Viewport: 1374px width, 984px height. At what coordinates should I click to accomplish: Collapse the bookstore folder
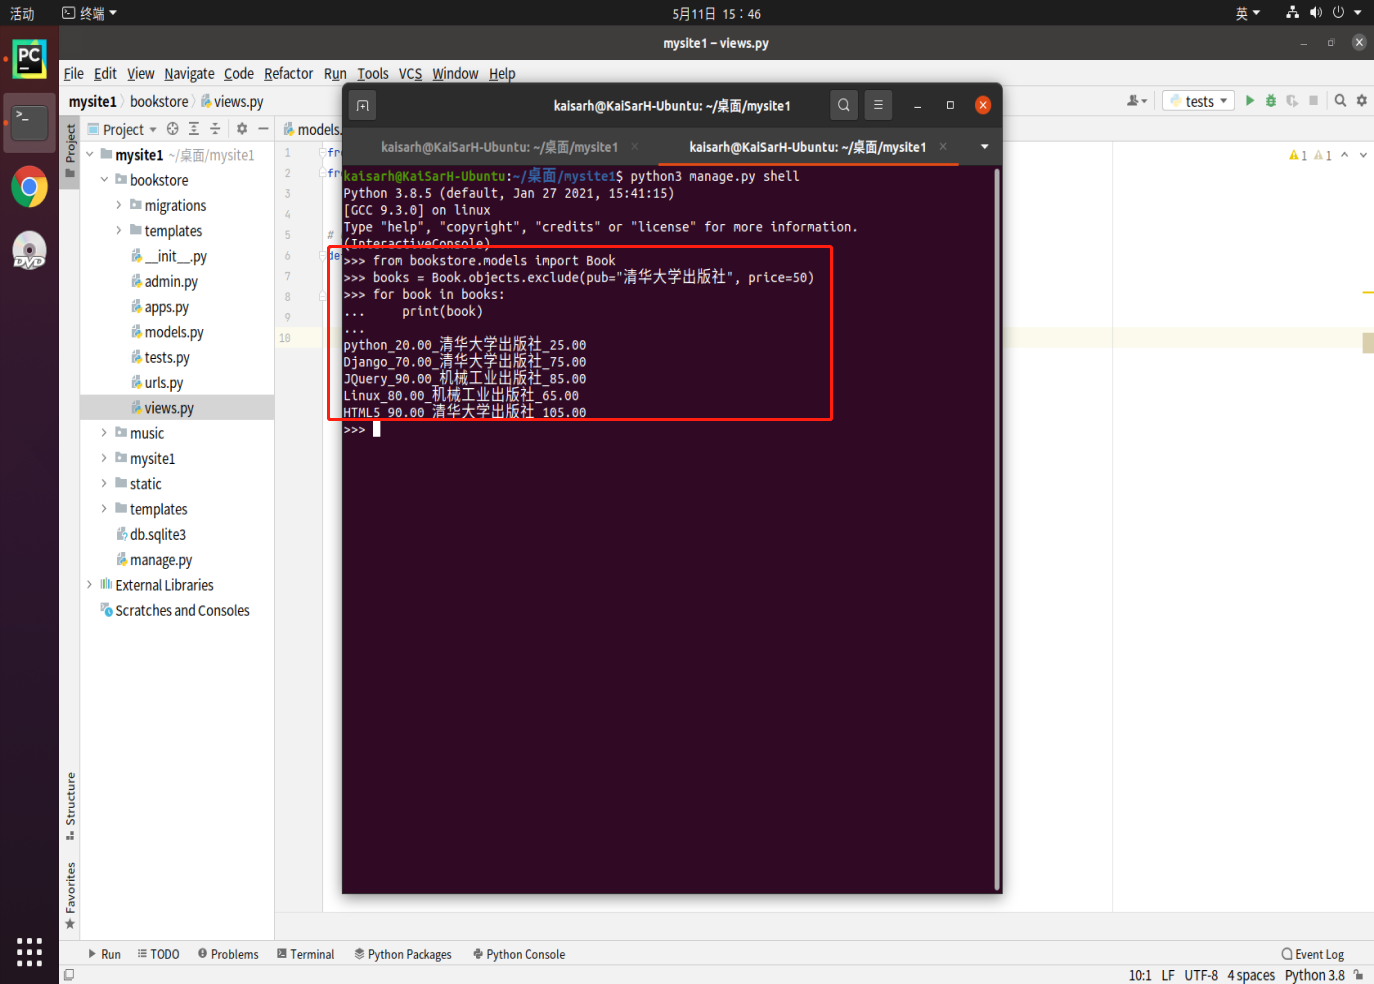click(104, 180)
